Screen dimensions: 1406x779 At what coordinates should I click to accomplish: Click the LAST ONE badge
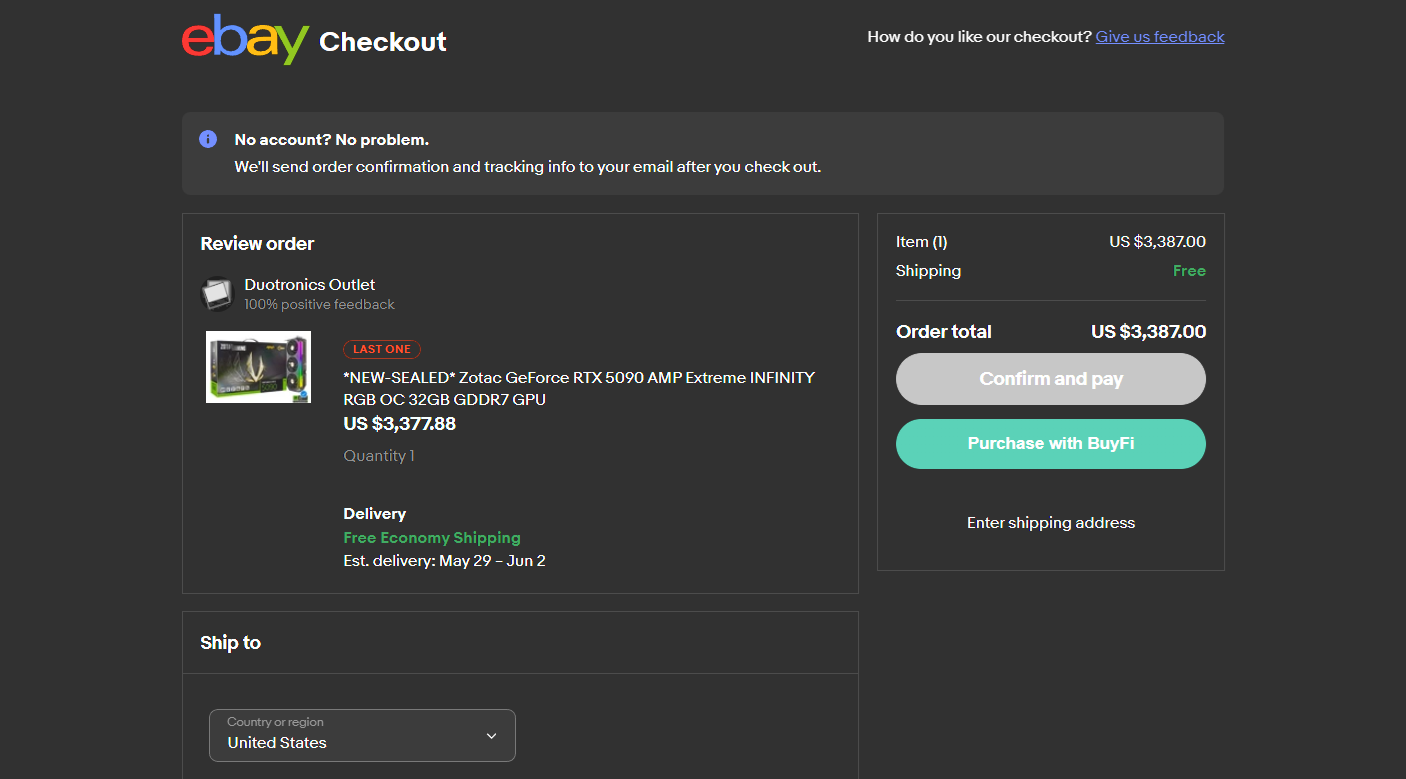382,349
